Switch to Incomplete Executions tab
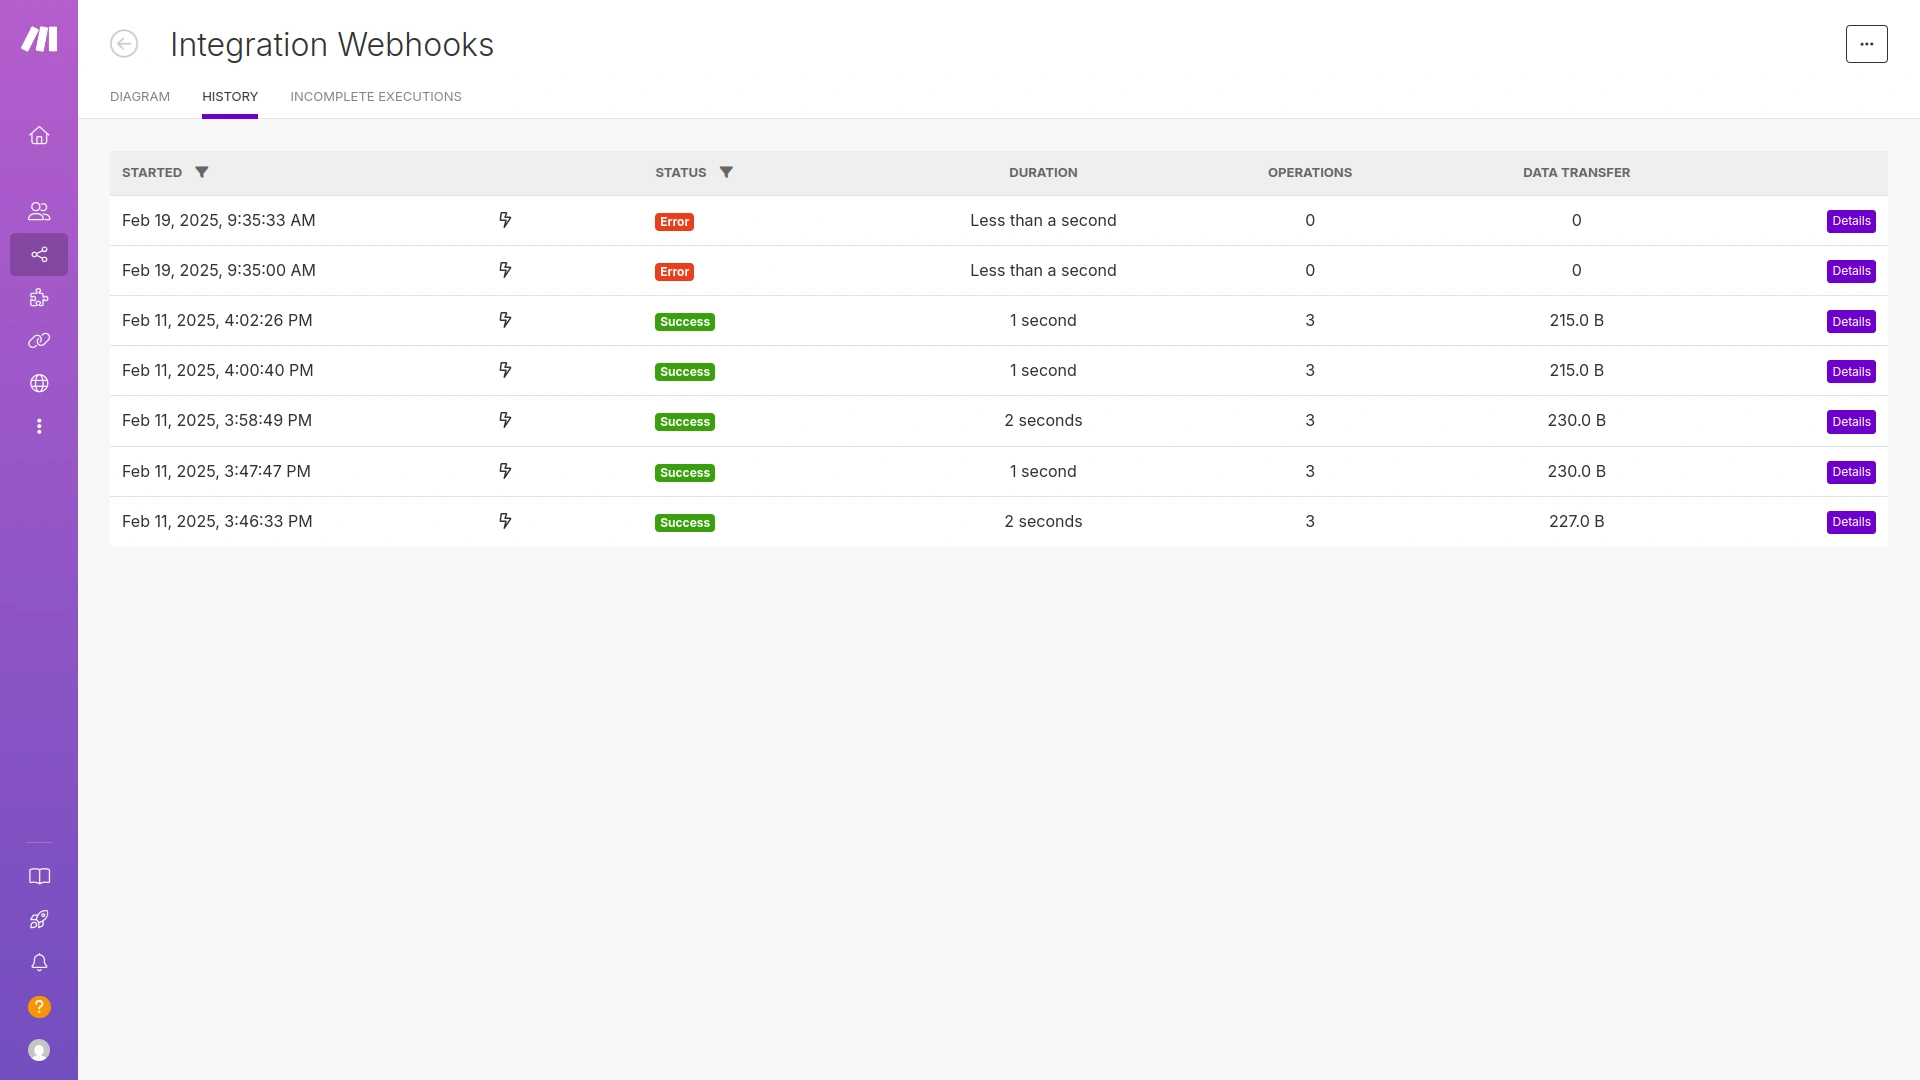 376,97
